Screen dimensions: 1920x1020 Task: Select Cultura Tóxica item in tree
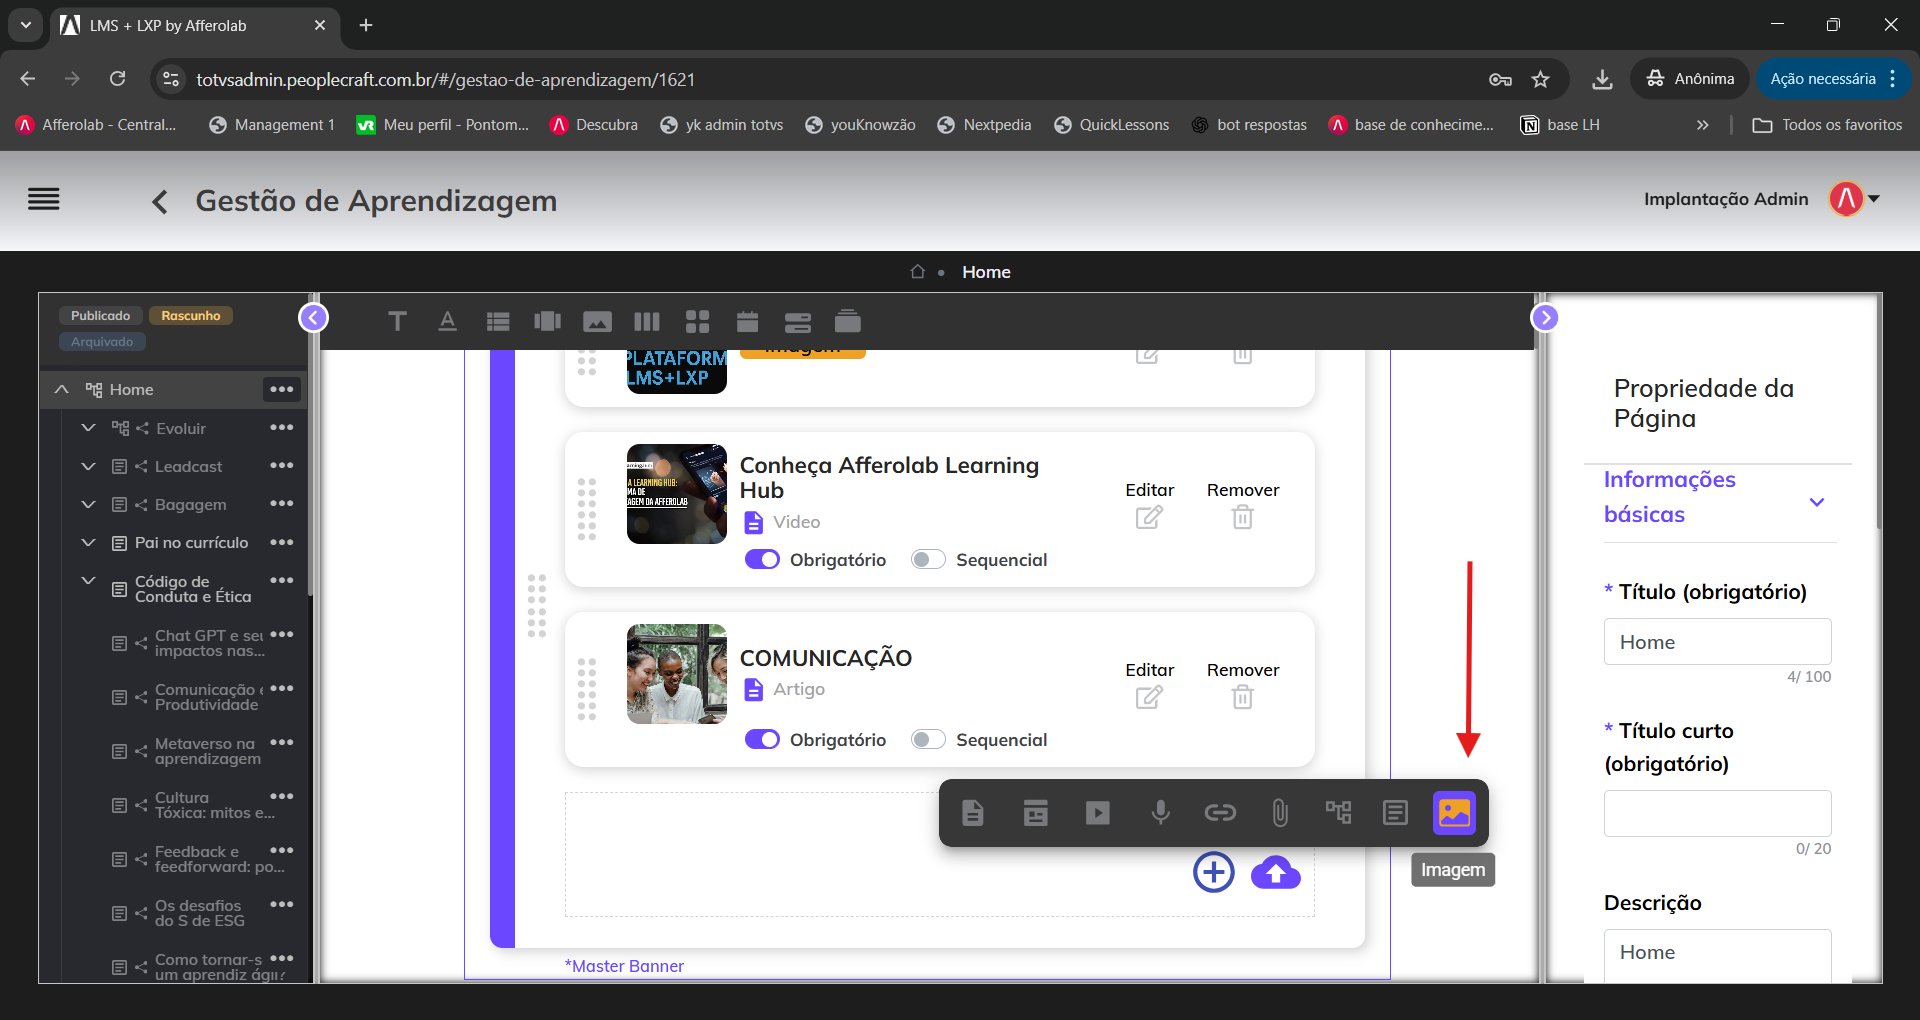[x=214, y=805]
